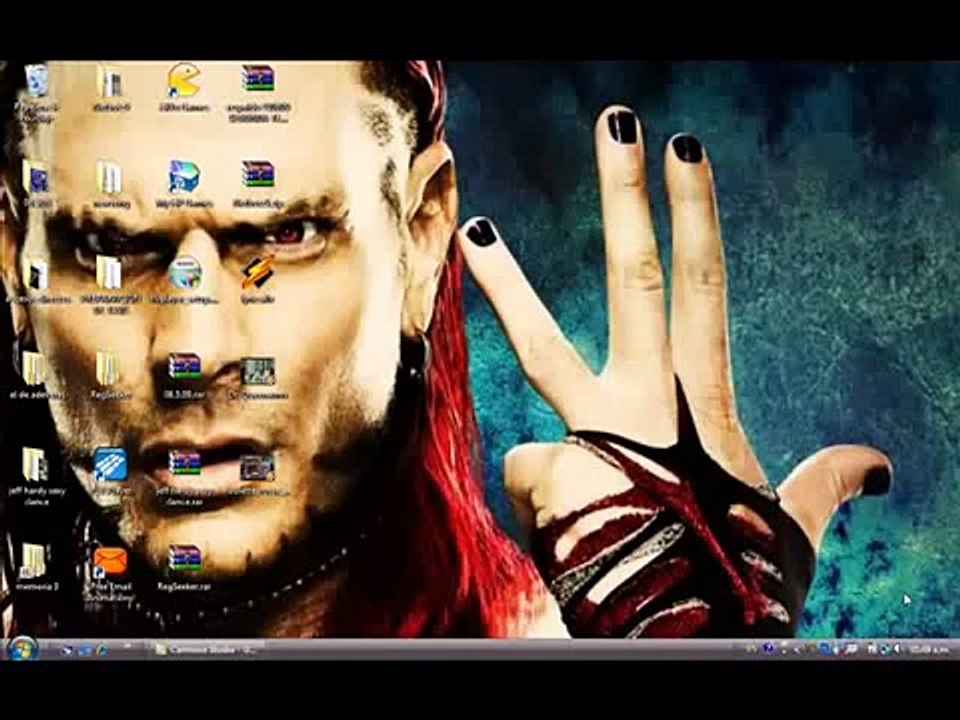Viewport: 960px width, 720px height.
Task: Select the folder left of the round setup icon
Action: (x=110, y=273)
